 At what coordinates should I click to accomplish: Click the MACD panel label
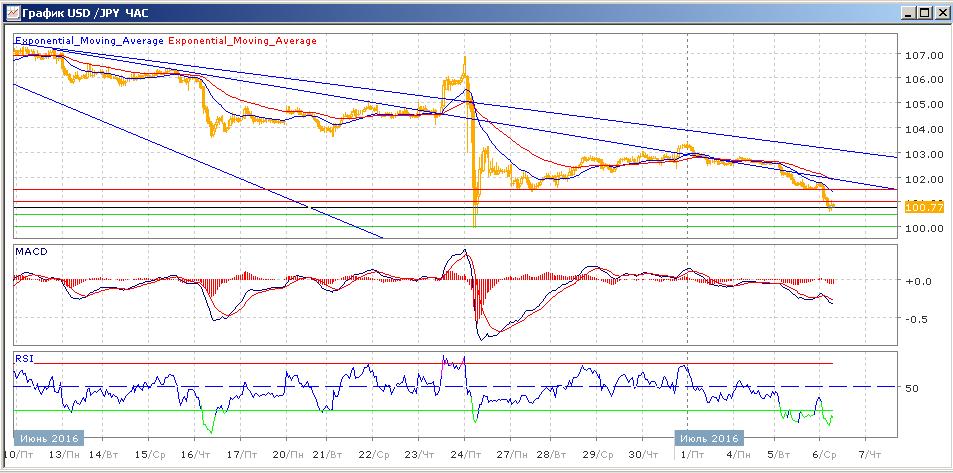coord(31,251)
